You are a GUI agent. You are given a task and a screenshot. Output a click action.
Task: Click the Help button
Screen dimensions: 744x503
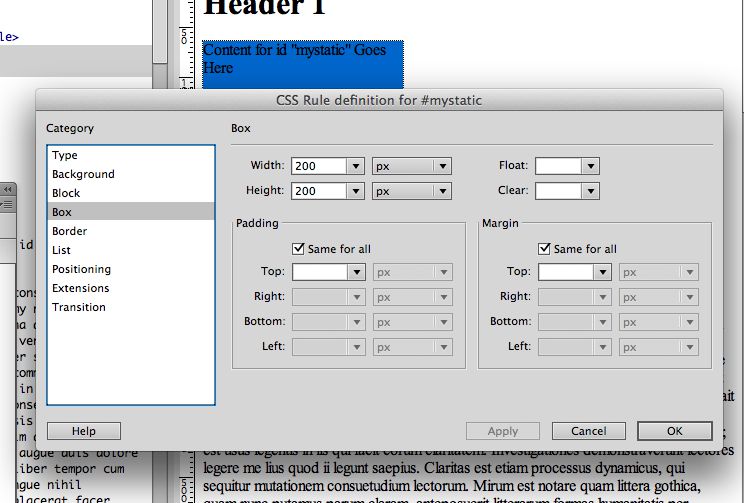[x=84, y=431]
